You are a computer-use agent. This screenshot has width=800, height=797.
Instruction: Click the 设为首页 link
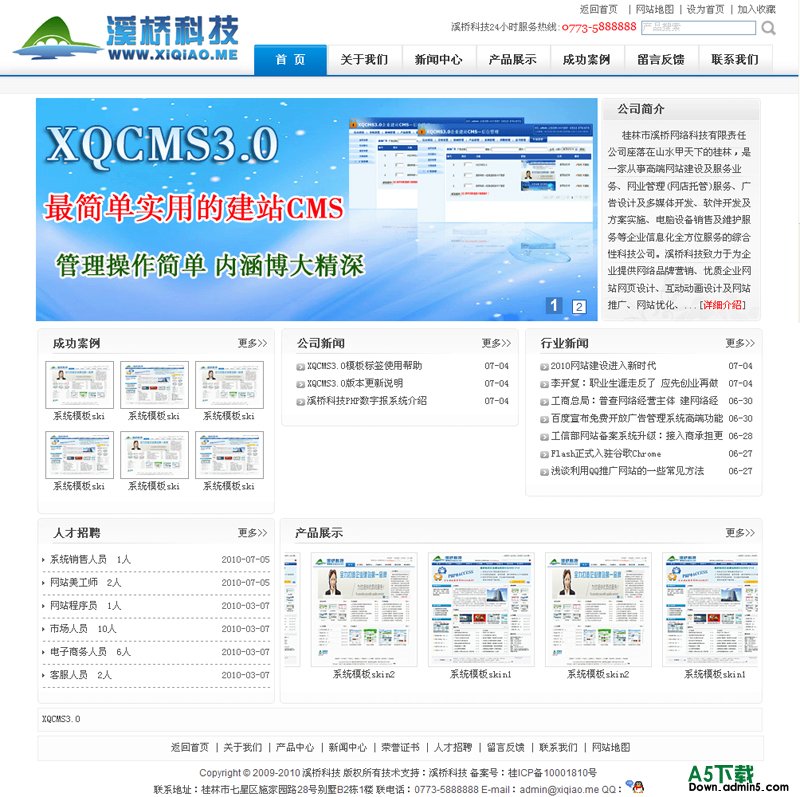(x=705, y=9)
